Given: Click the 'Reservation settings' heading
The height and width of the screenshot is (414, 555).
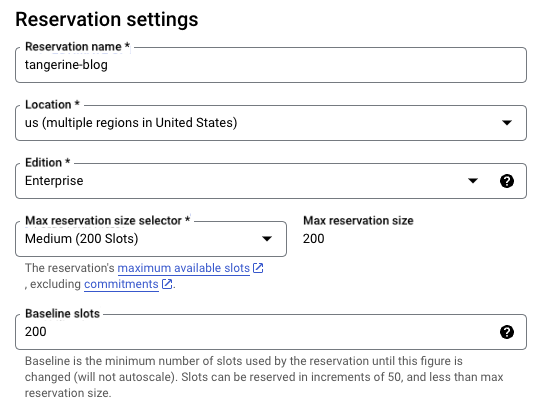Looking at the screenshot, I should (x=107, y=19).
